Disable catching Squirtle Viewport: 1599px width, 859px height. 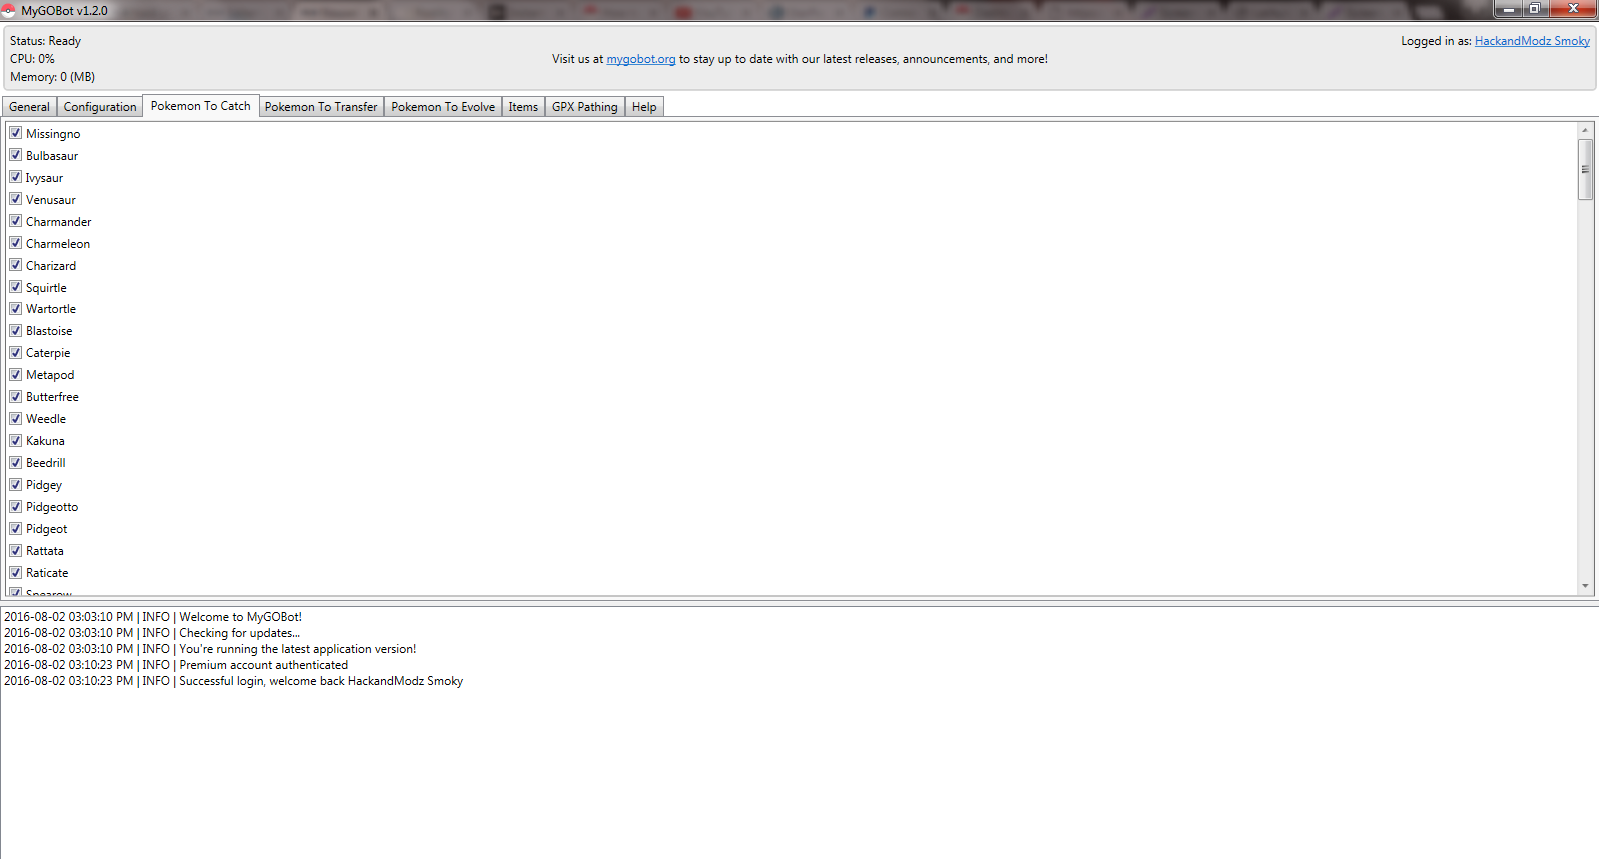coord(15,287)
